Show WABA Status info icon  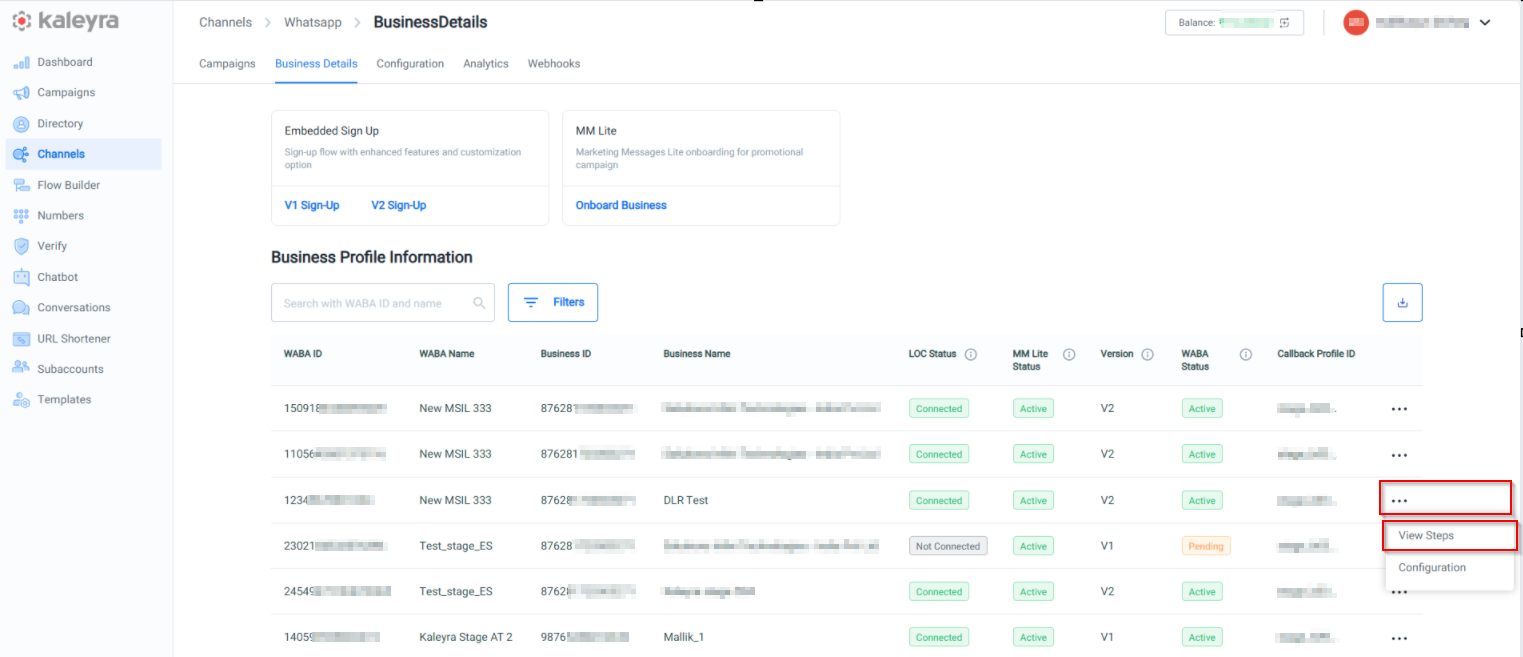[1246, 354]
